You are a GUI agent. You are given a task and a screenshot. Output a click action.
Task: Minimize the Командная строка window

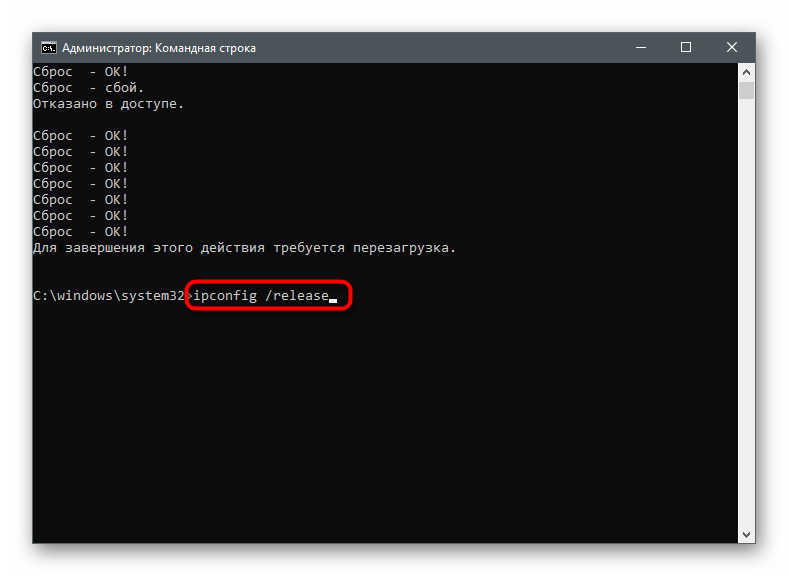coord(641,48)
